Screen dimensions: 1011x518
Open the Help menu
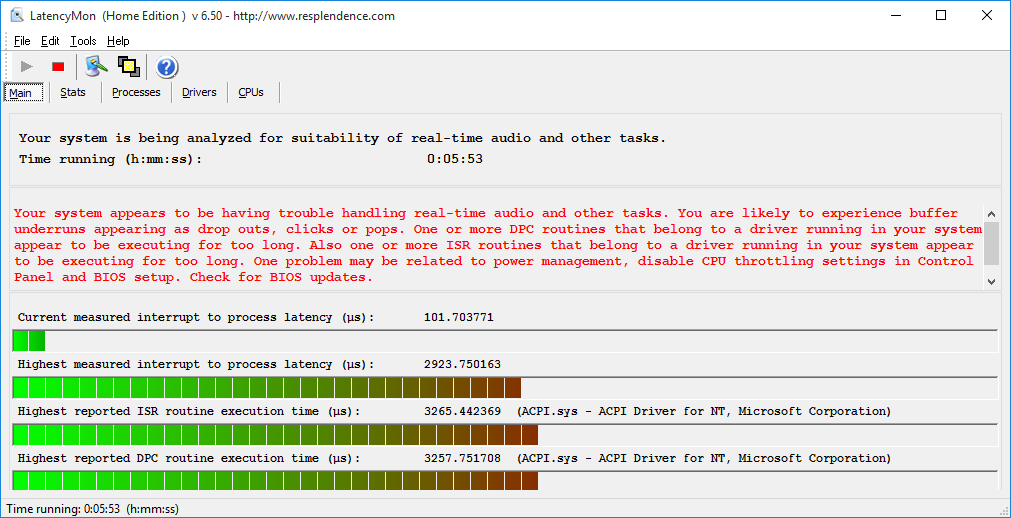(118, 41)
